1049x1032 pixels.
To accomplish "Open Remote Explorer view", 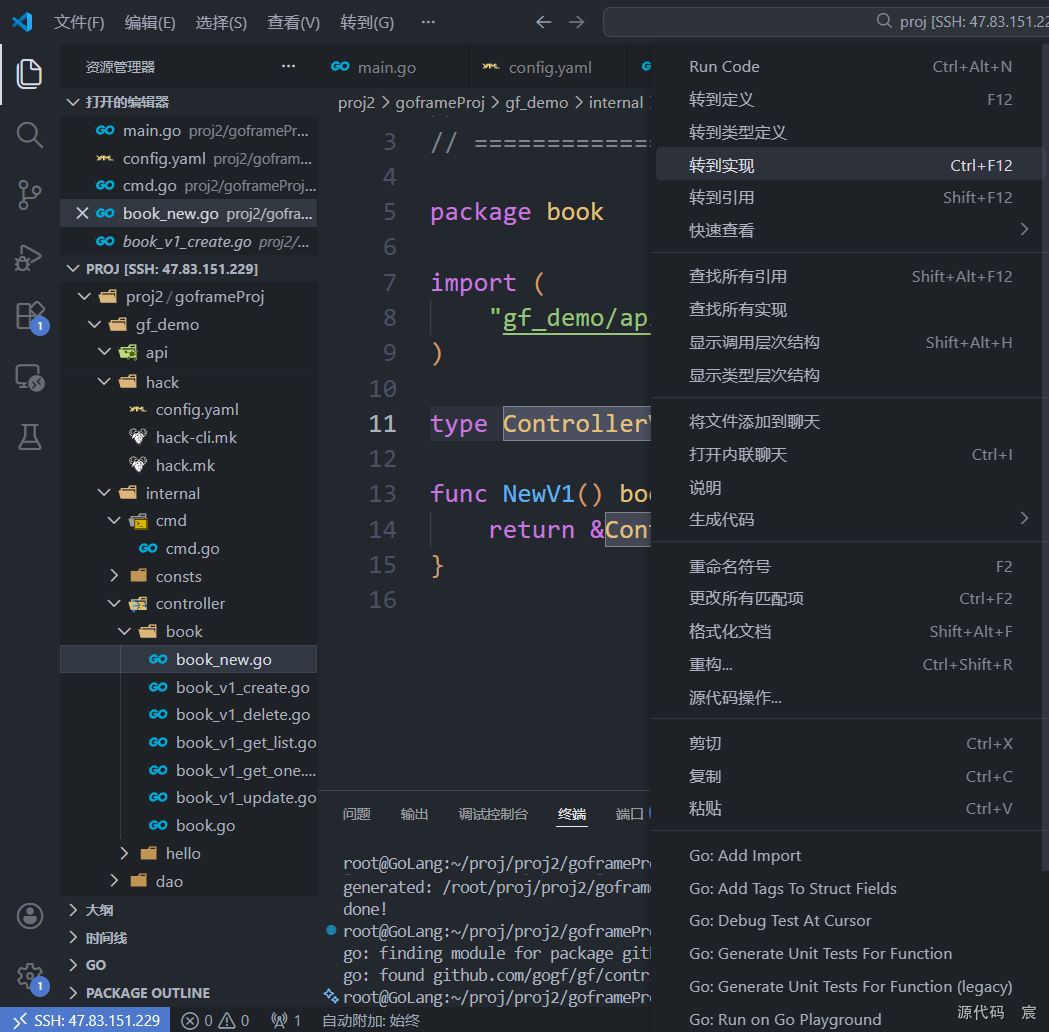I will point(29,378).
